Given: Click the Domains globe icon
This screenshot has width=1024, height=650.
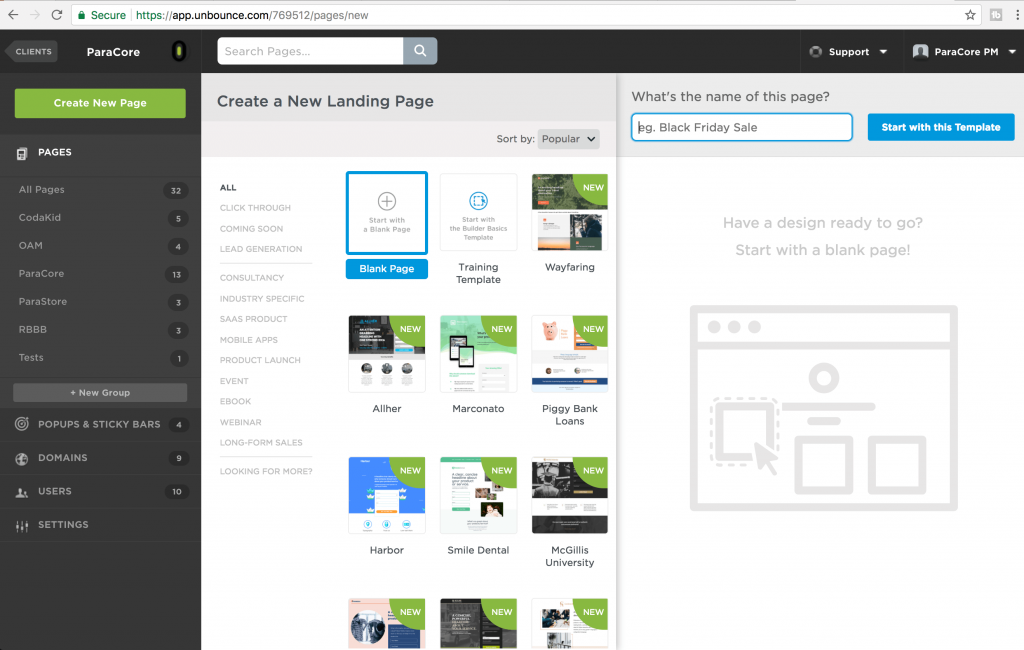Looking at the screenshot, I should click(22, 459).
